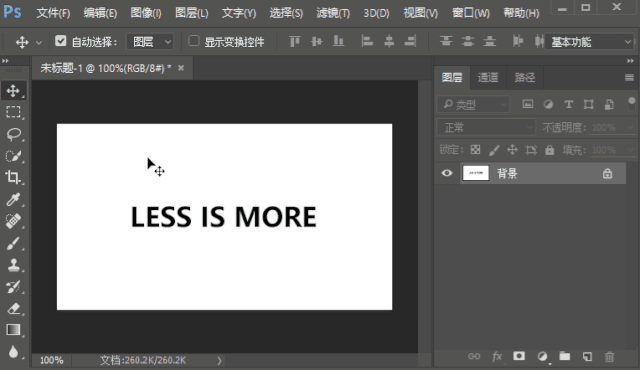The image size is (640, 370).
Task: Open the layer style fx menu
Action: 497,356
